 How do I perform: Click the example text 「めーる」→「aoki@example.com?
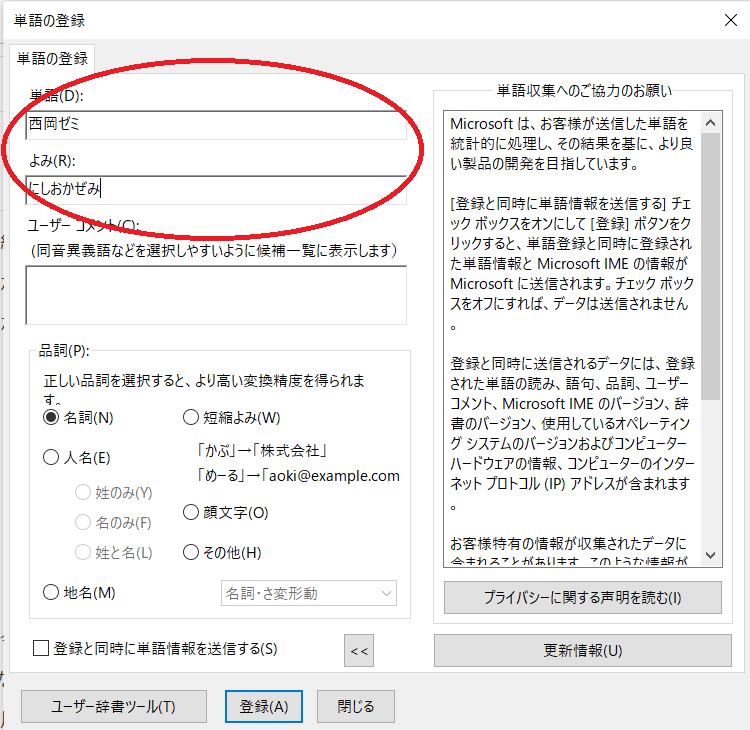point(298,476)
